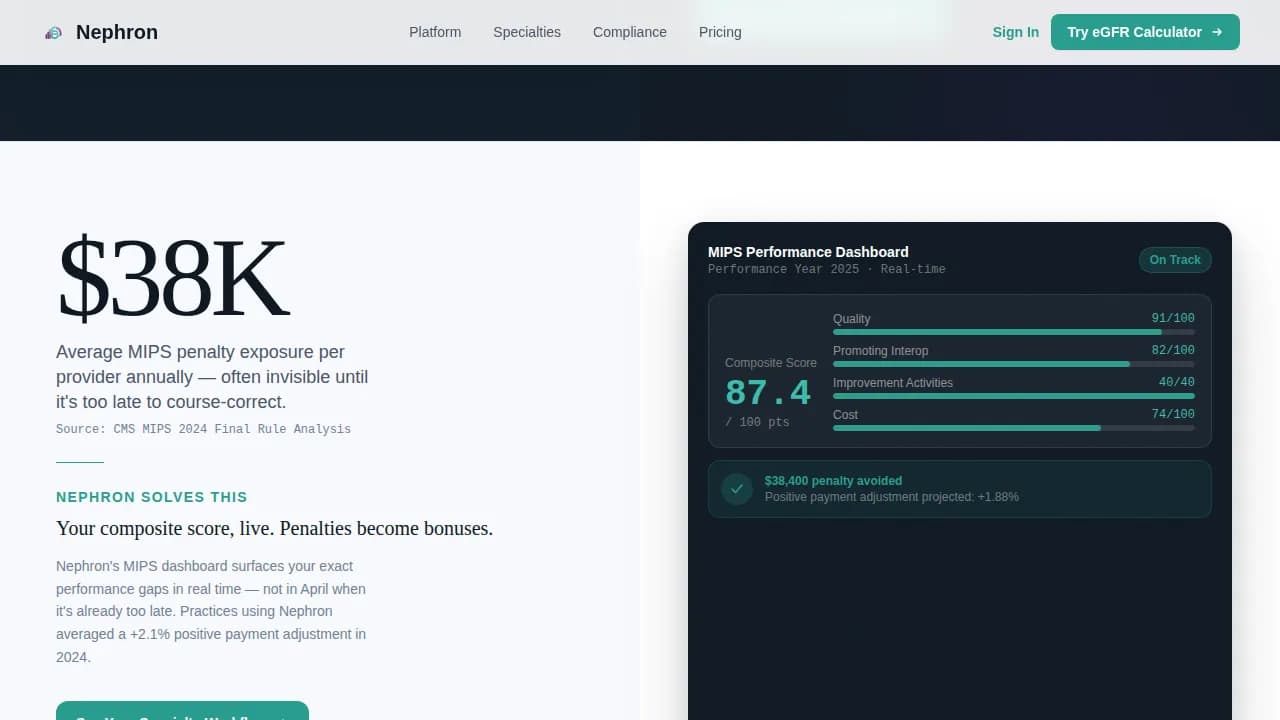Click the On Track status badge

click(1175, 260)
